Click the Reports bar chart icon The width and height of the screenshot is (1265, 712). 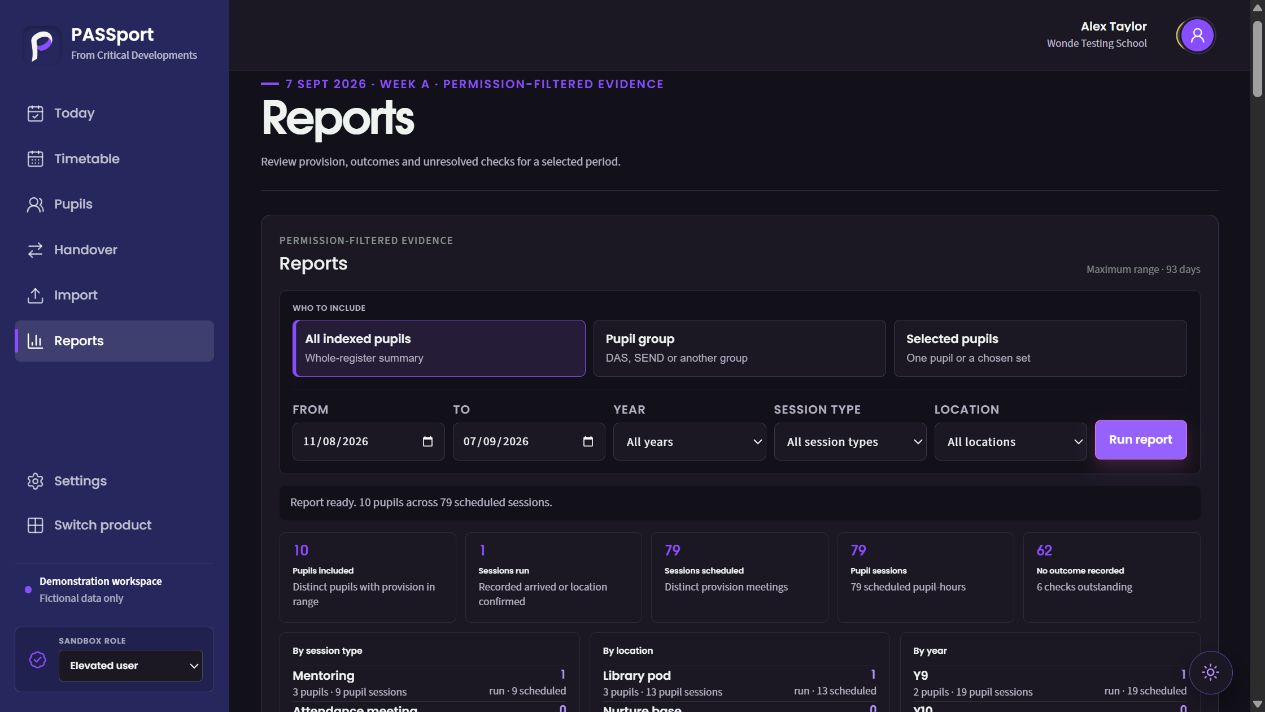coord(35,341)
